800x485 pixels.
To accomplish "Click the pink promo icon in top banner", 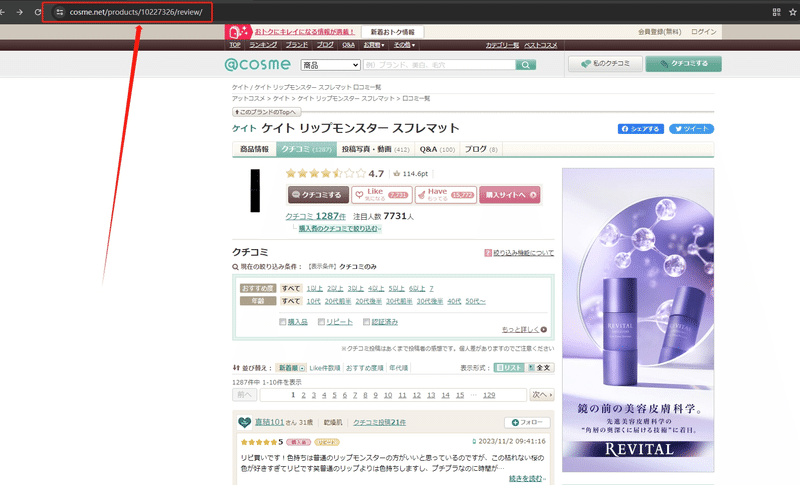I will pyautogui.click(x=238, y=32).
